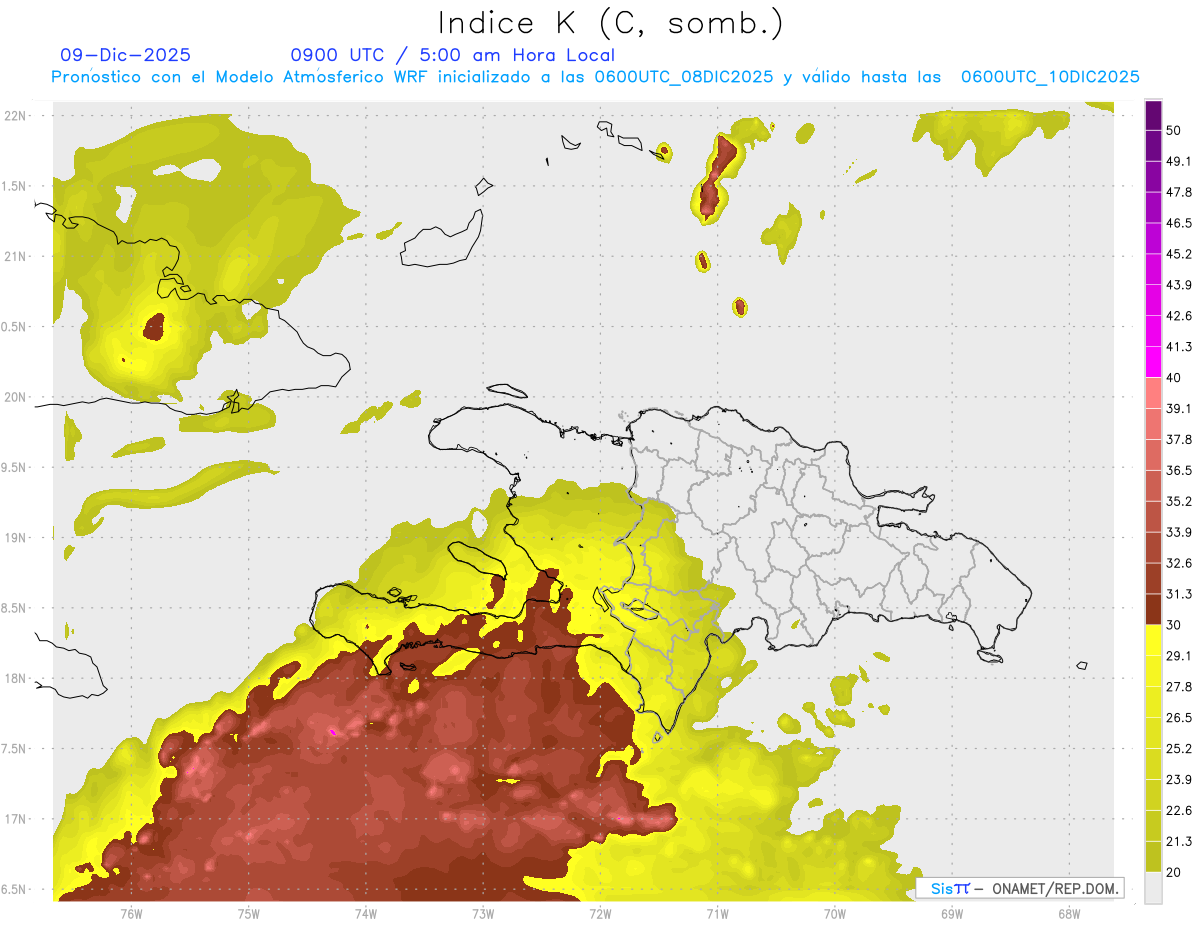Click the '72W' longitude axis label
The width and height of the screenshot is (1200, 927).
coord(600,913)
